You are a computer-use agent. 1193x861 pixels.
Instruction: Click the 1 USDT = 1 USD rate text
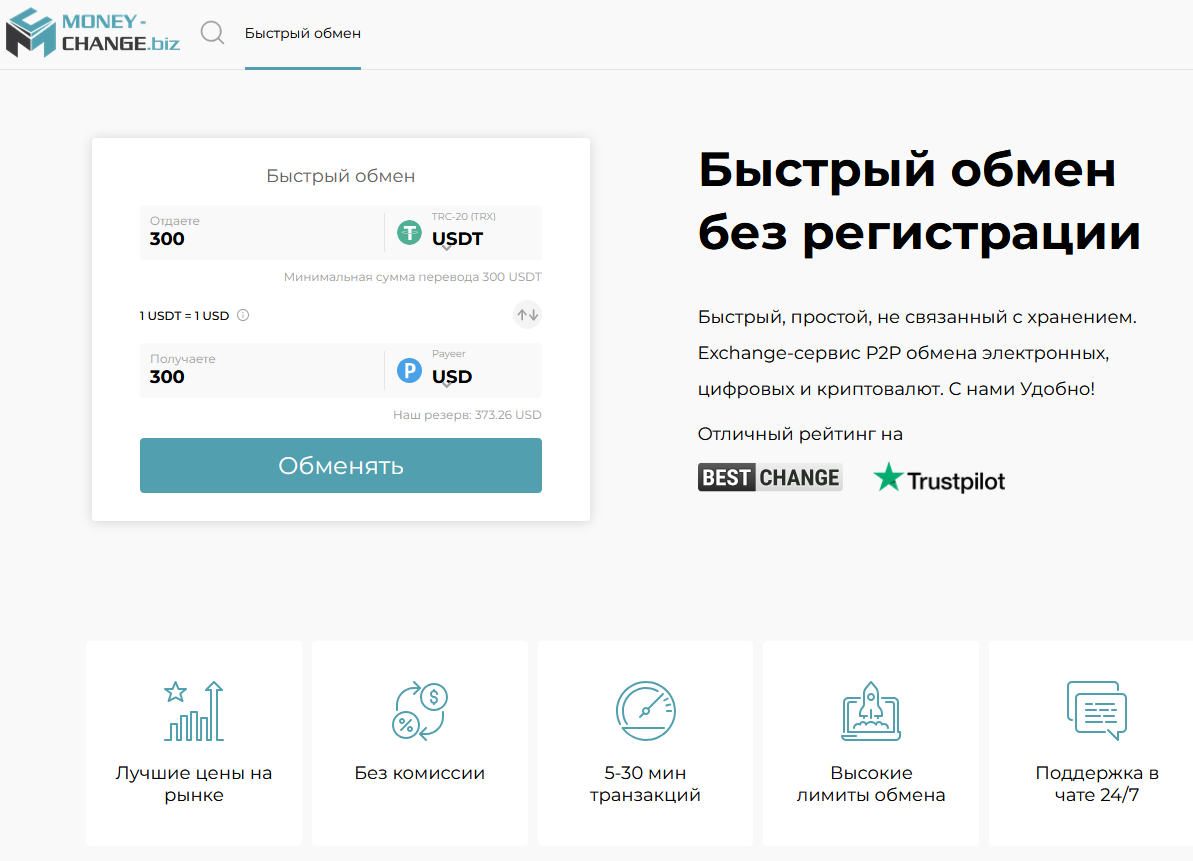[184, 316]
